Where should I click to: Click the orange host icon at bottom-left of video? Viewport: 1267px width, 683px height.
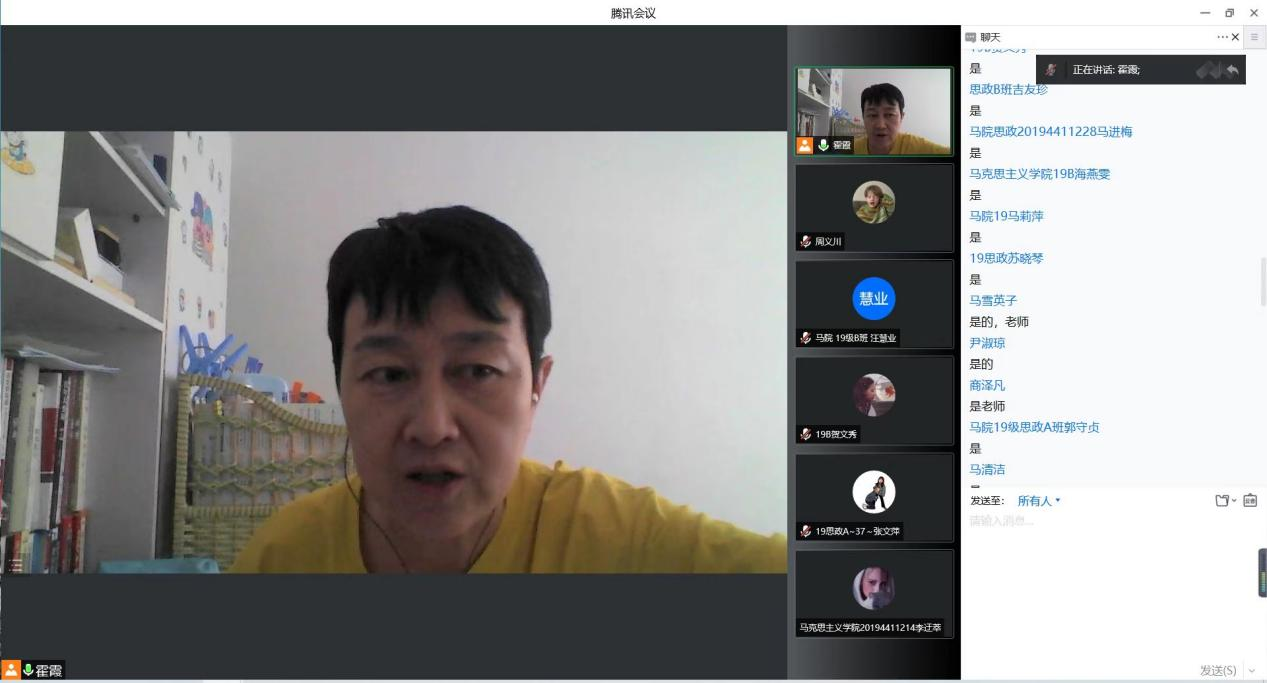(10, 670)
